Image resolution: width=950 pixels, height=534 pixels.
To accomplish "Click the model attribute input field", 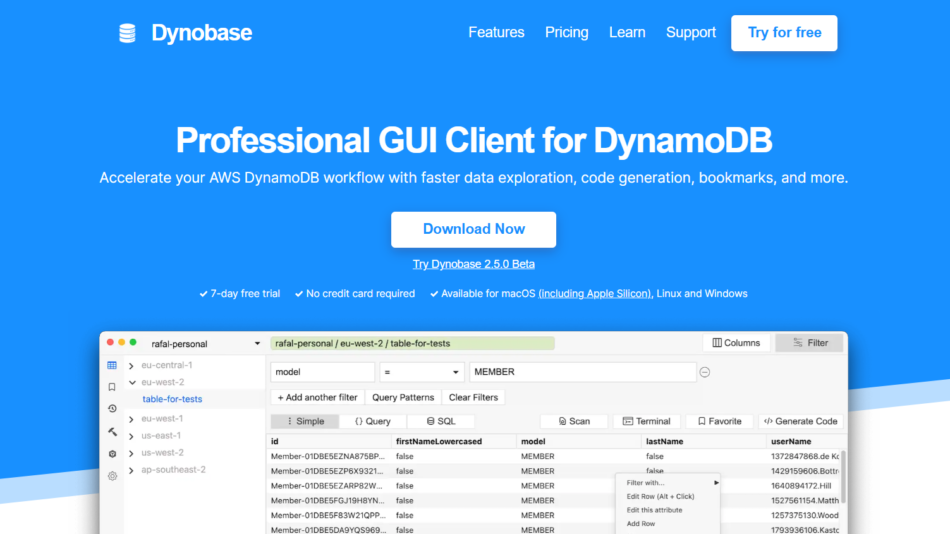I will 322,372.
